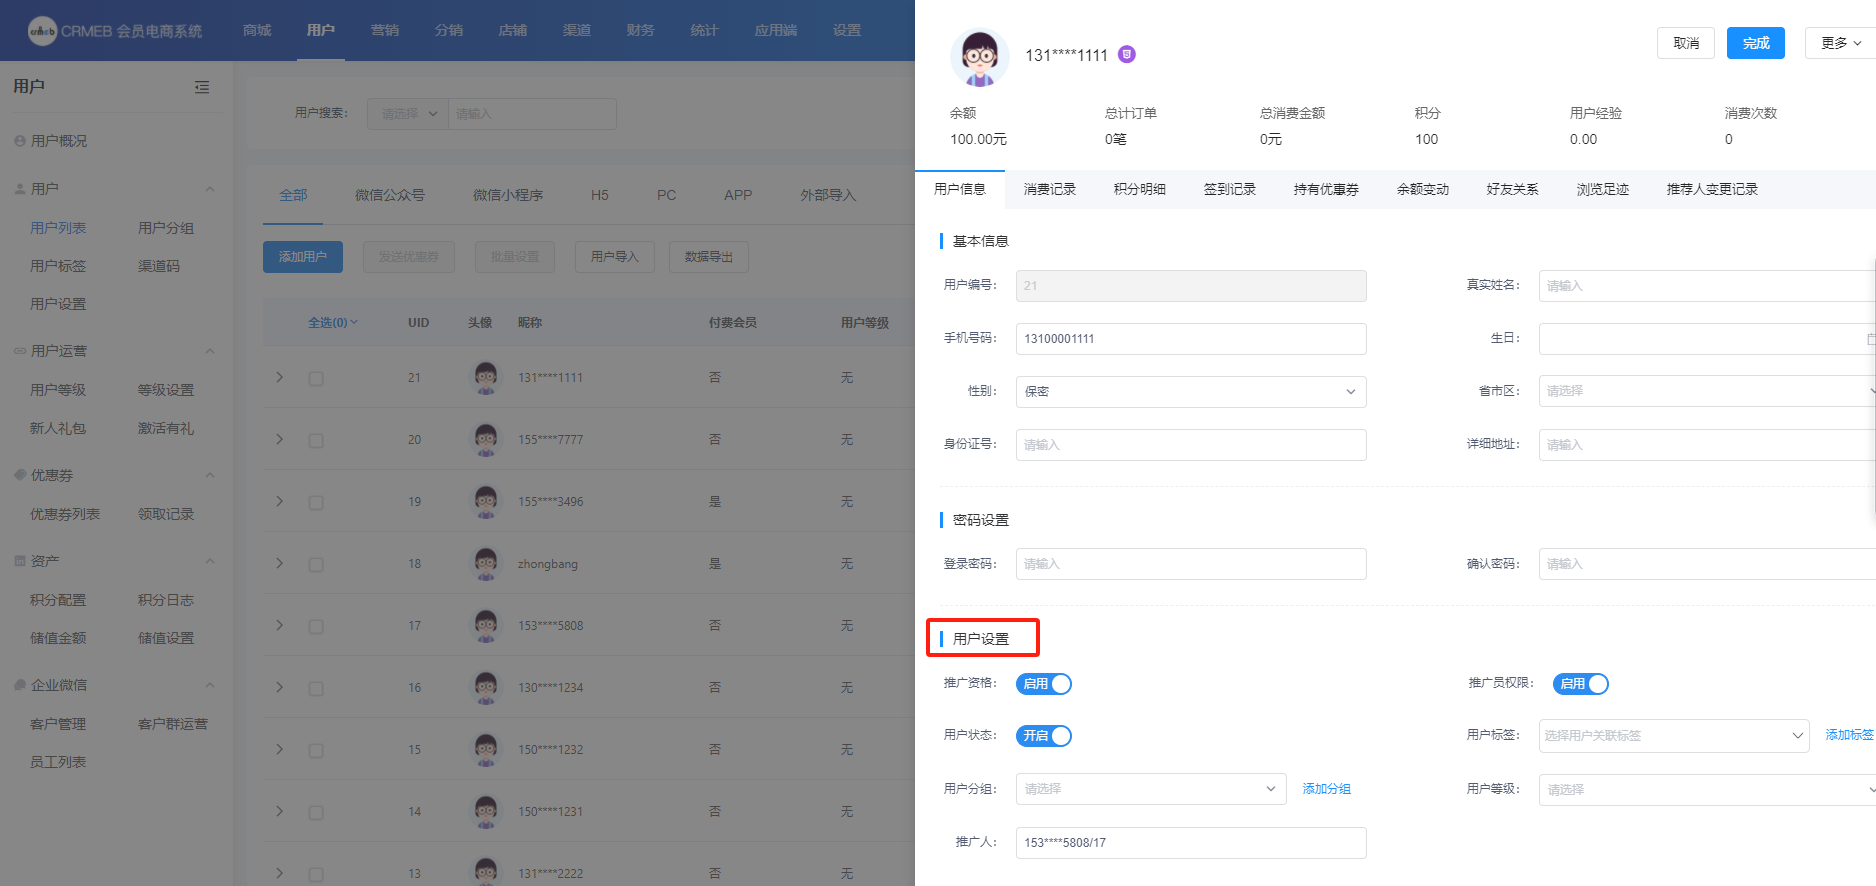Disable the 推广员权限 switch
This screenshot has height=886, width=1876.
click(1580, 684)
